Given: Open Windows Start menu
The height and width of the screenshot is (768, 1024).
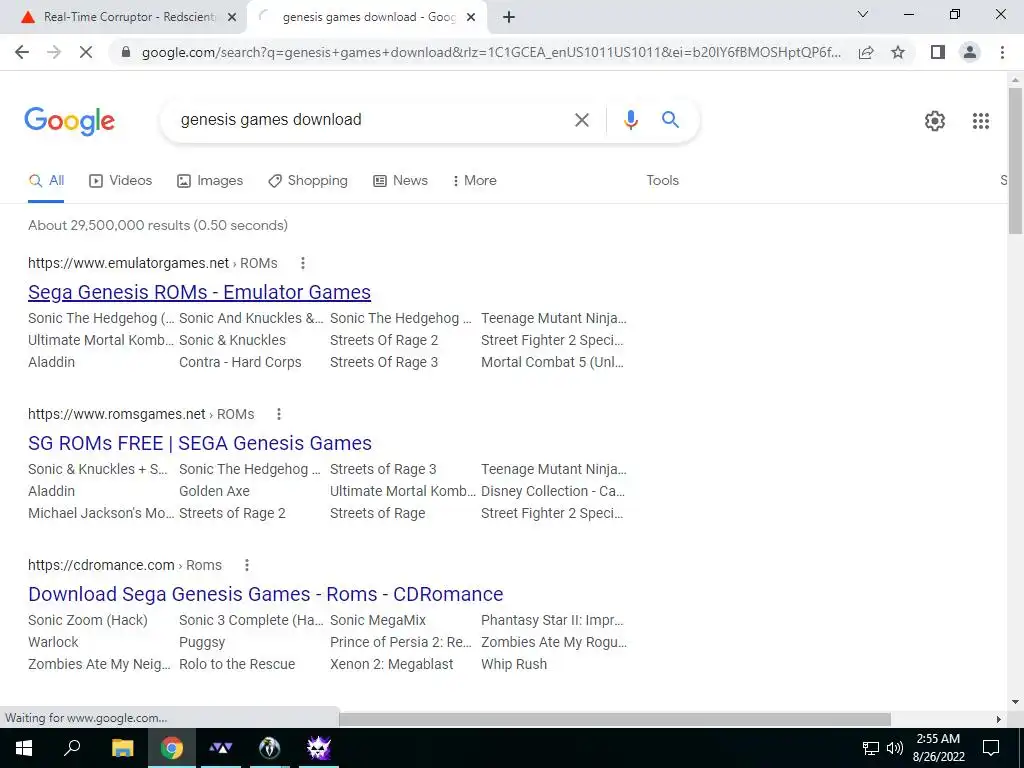Looking at the screenshot, I should pyautogui.click(x=23, y=748).
